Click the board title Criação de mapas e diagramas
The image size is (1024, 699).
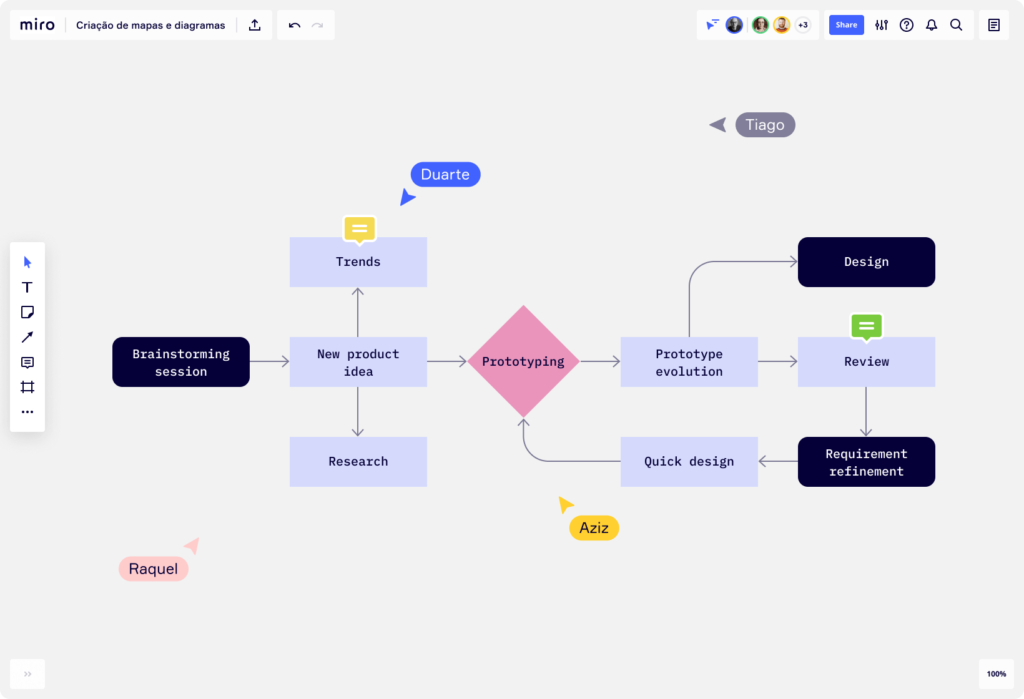151,24
